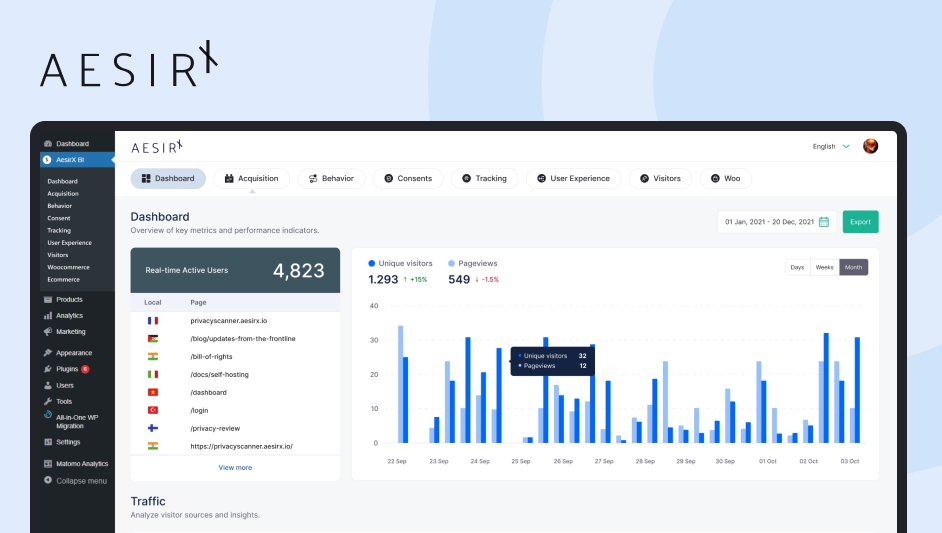
Task: Click the Plugins plug icon
Action: [47, 369]
